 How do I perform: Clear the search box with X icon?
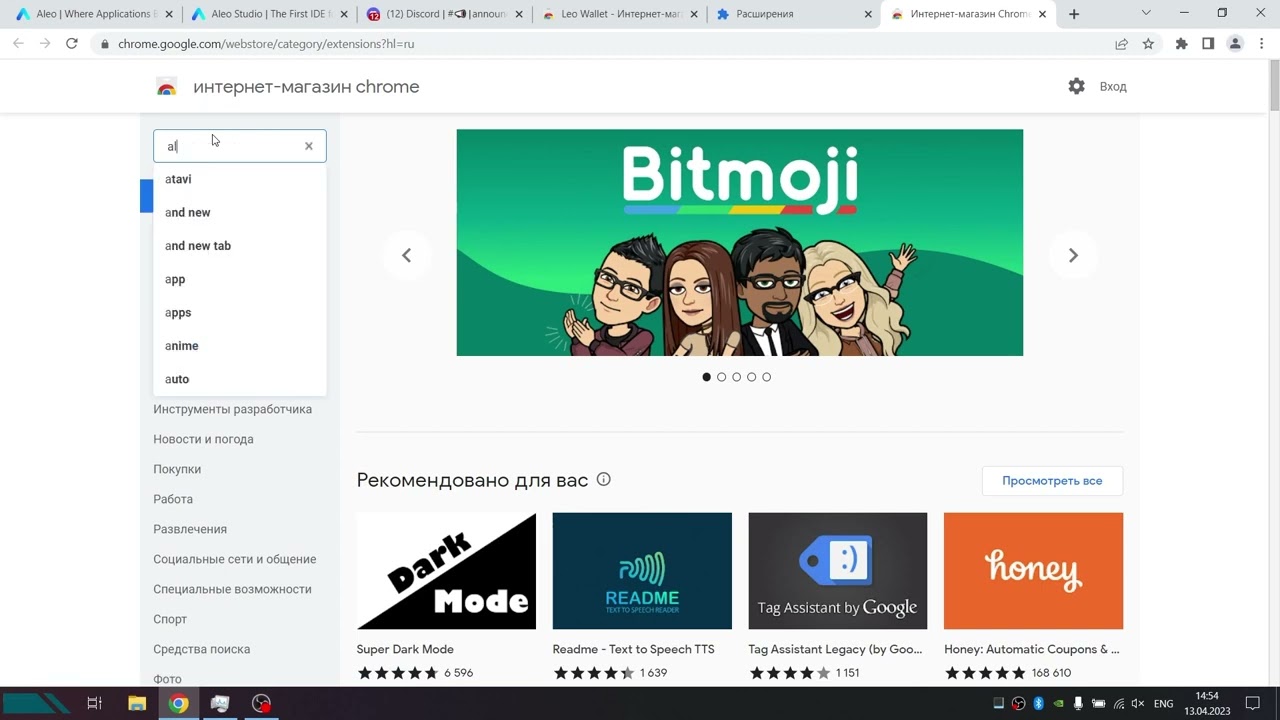click(x=309, y=146)
